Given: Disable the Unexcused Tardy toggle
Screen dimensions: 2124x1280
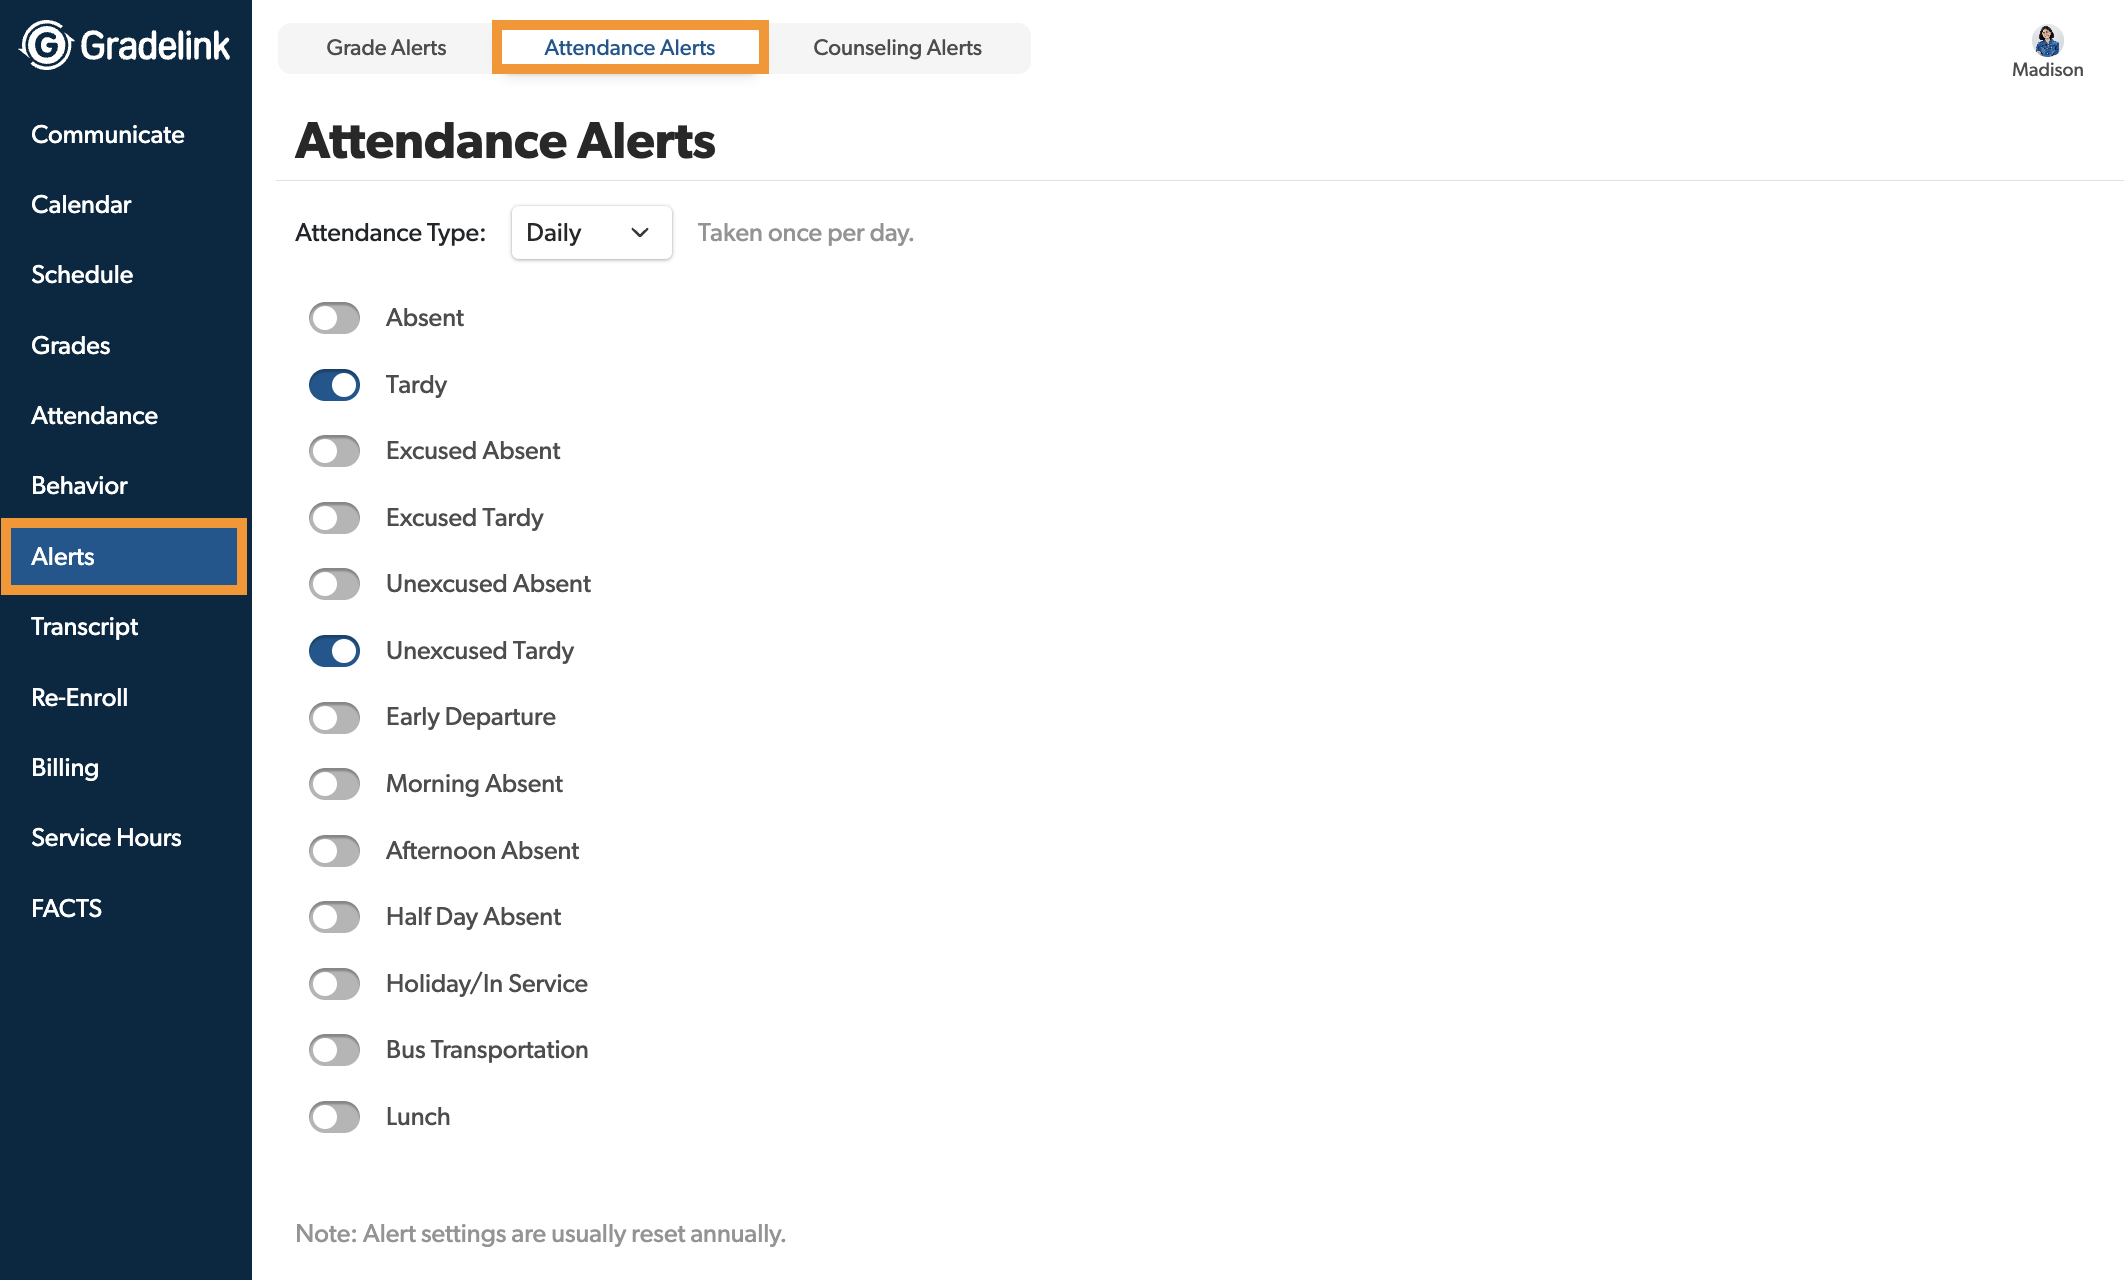Looking at the screenshot, I should pyautogui.click(x=334, y=651).
